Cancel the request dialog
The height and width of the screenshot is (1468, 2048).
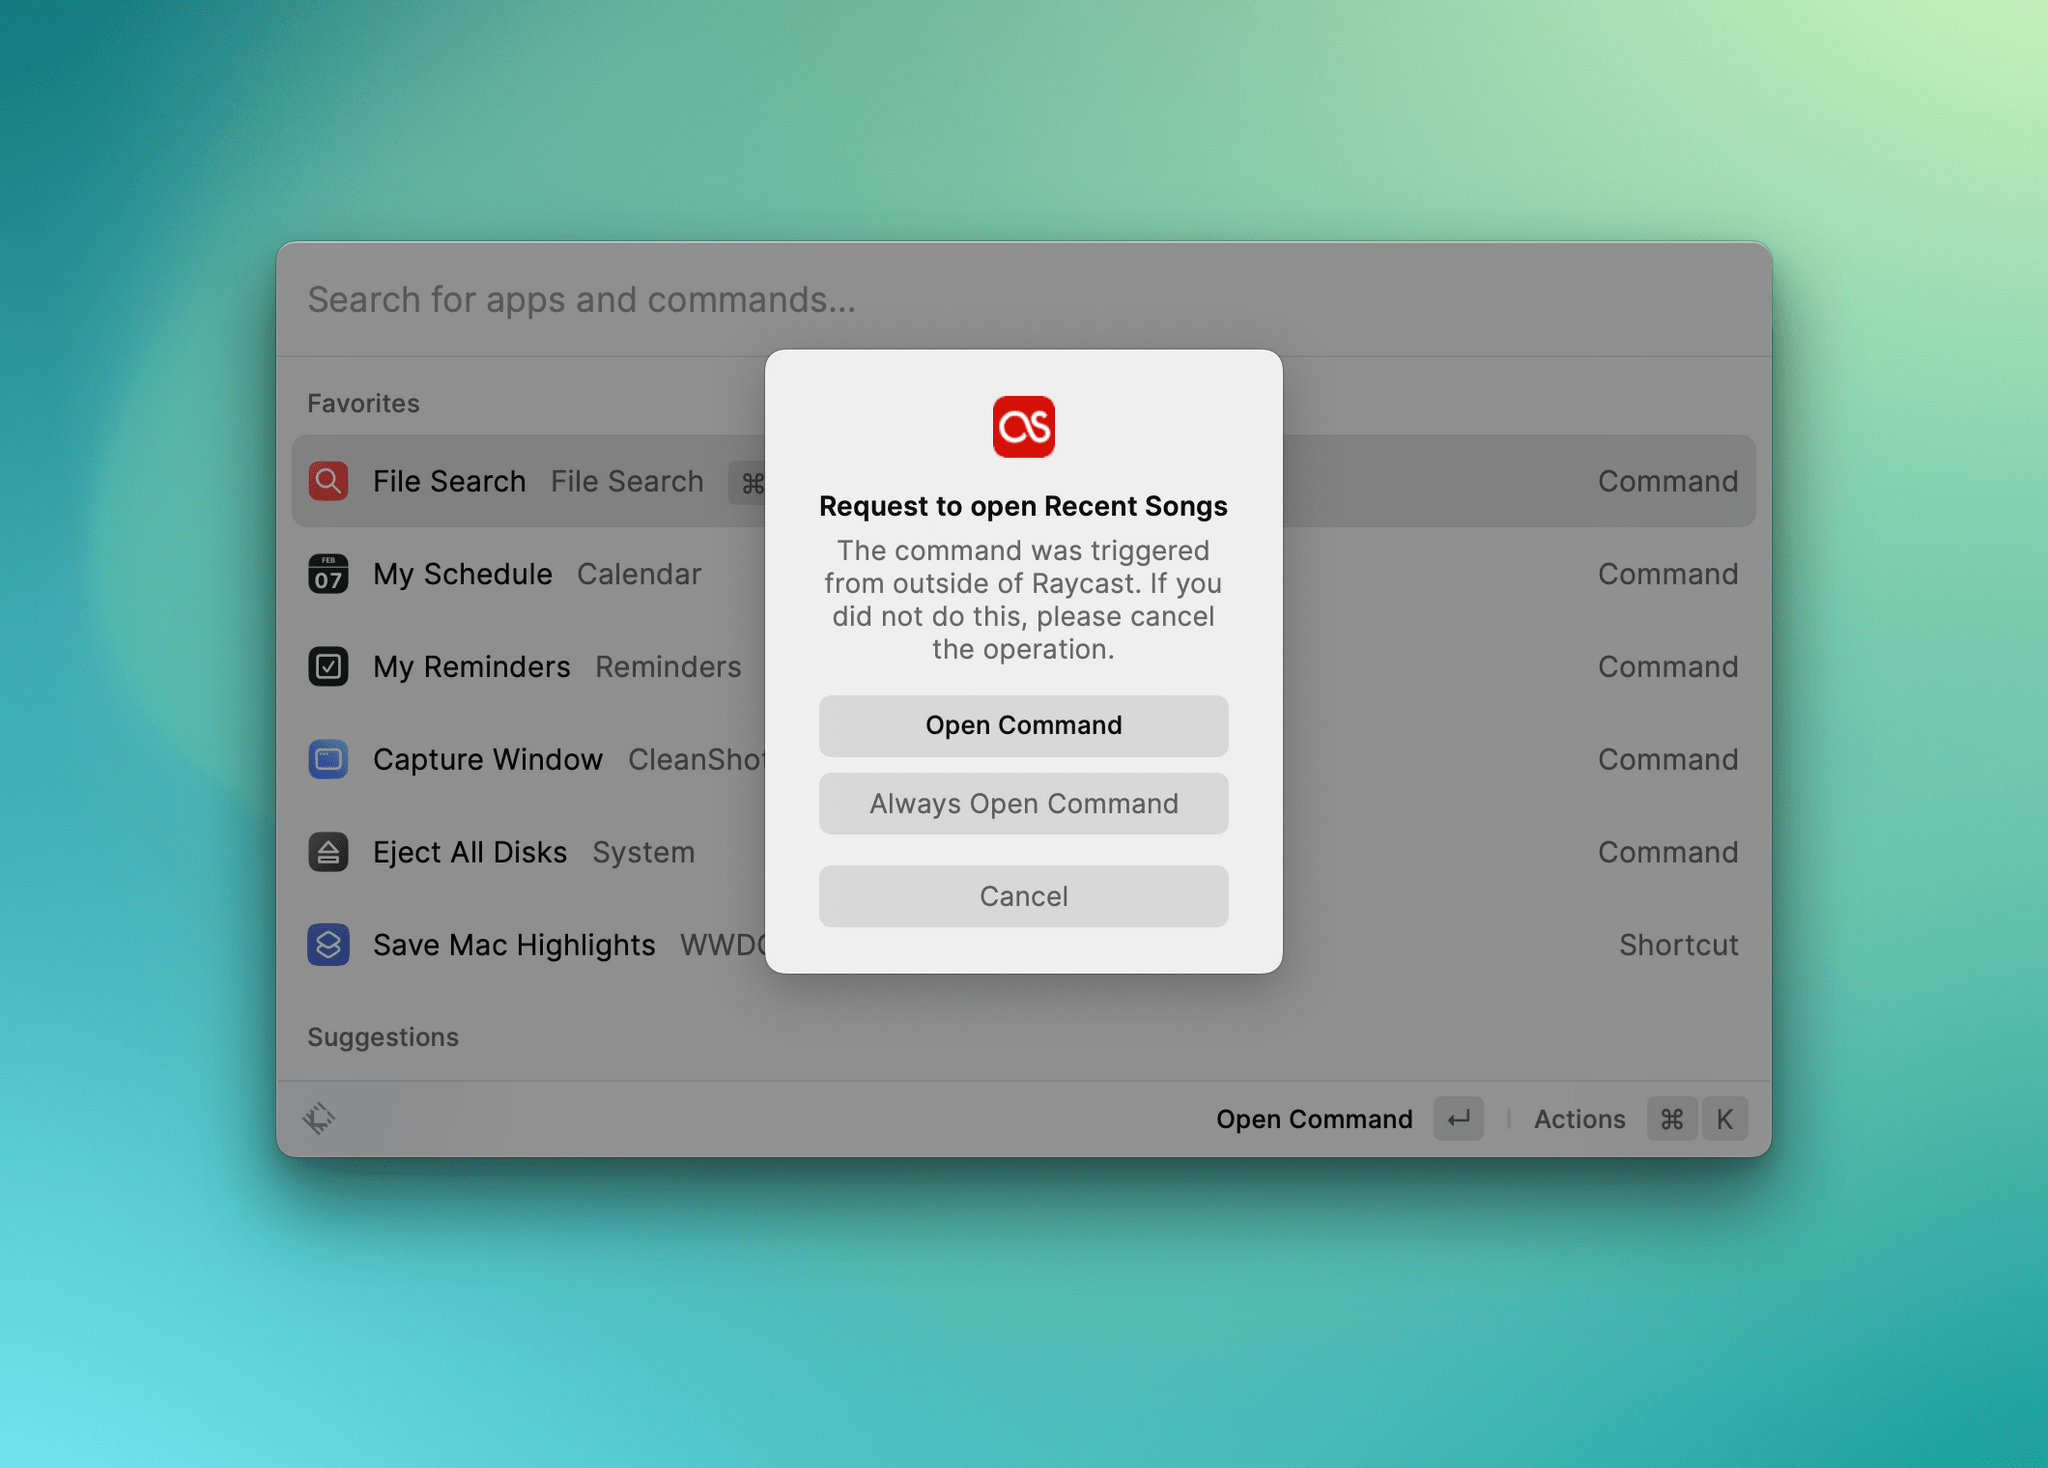pos(1023,896)
